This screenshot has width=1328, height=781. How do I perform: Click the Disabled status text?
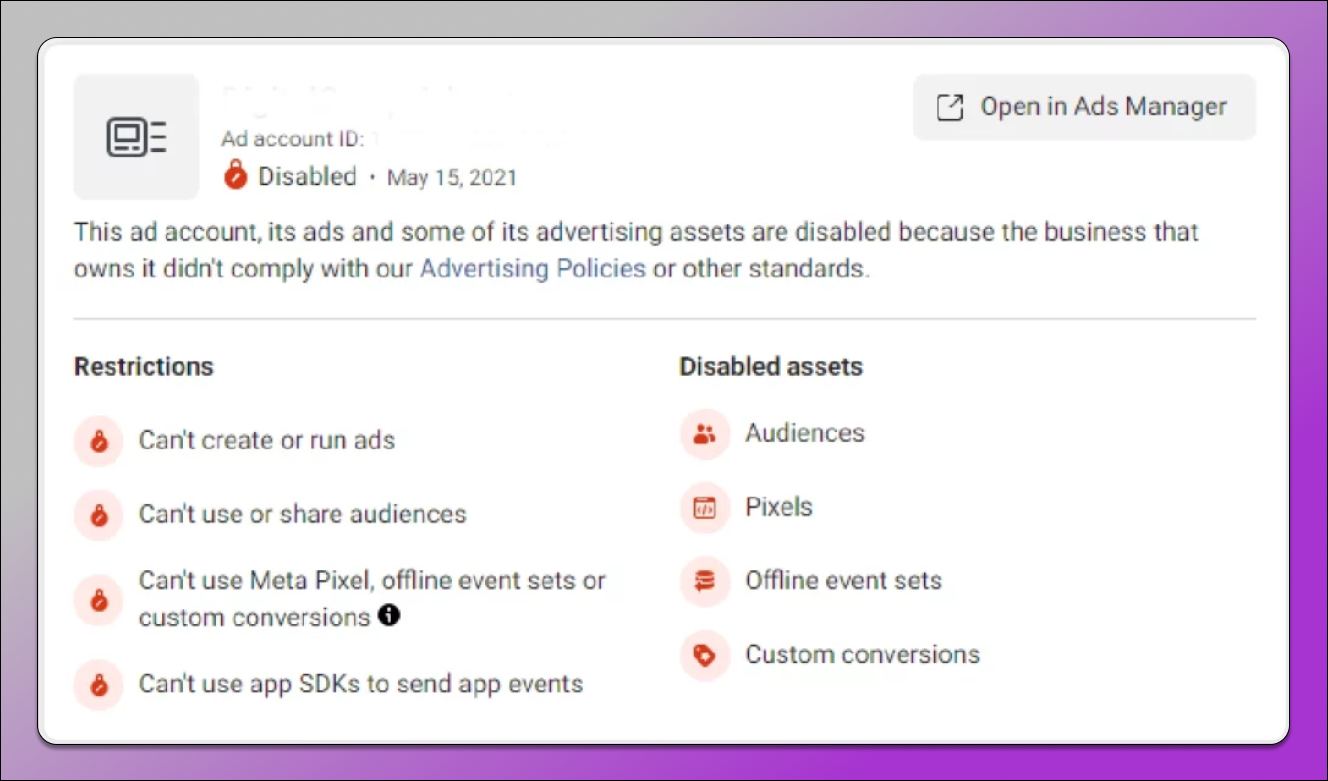(x=308, y=177)
